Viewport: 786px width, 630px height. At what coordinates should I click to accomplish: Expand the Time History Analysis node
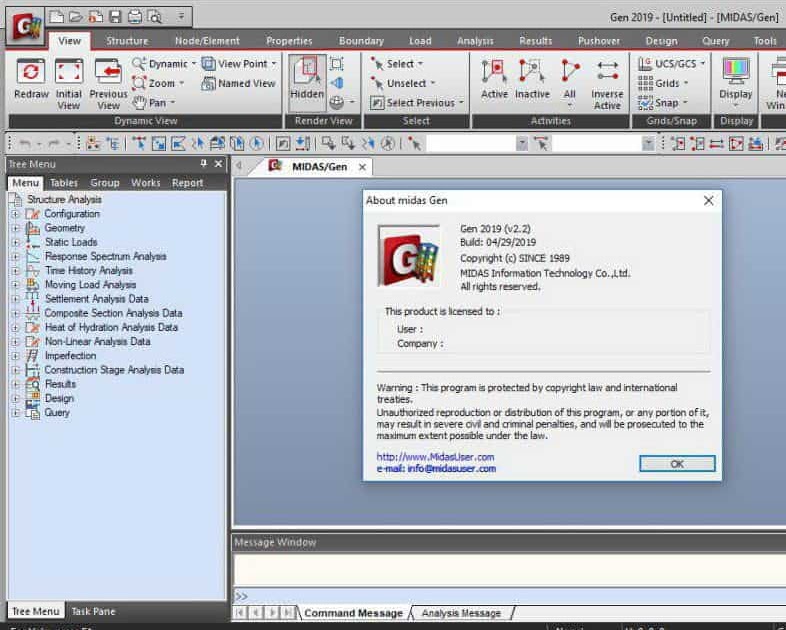16,271
